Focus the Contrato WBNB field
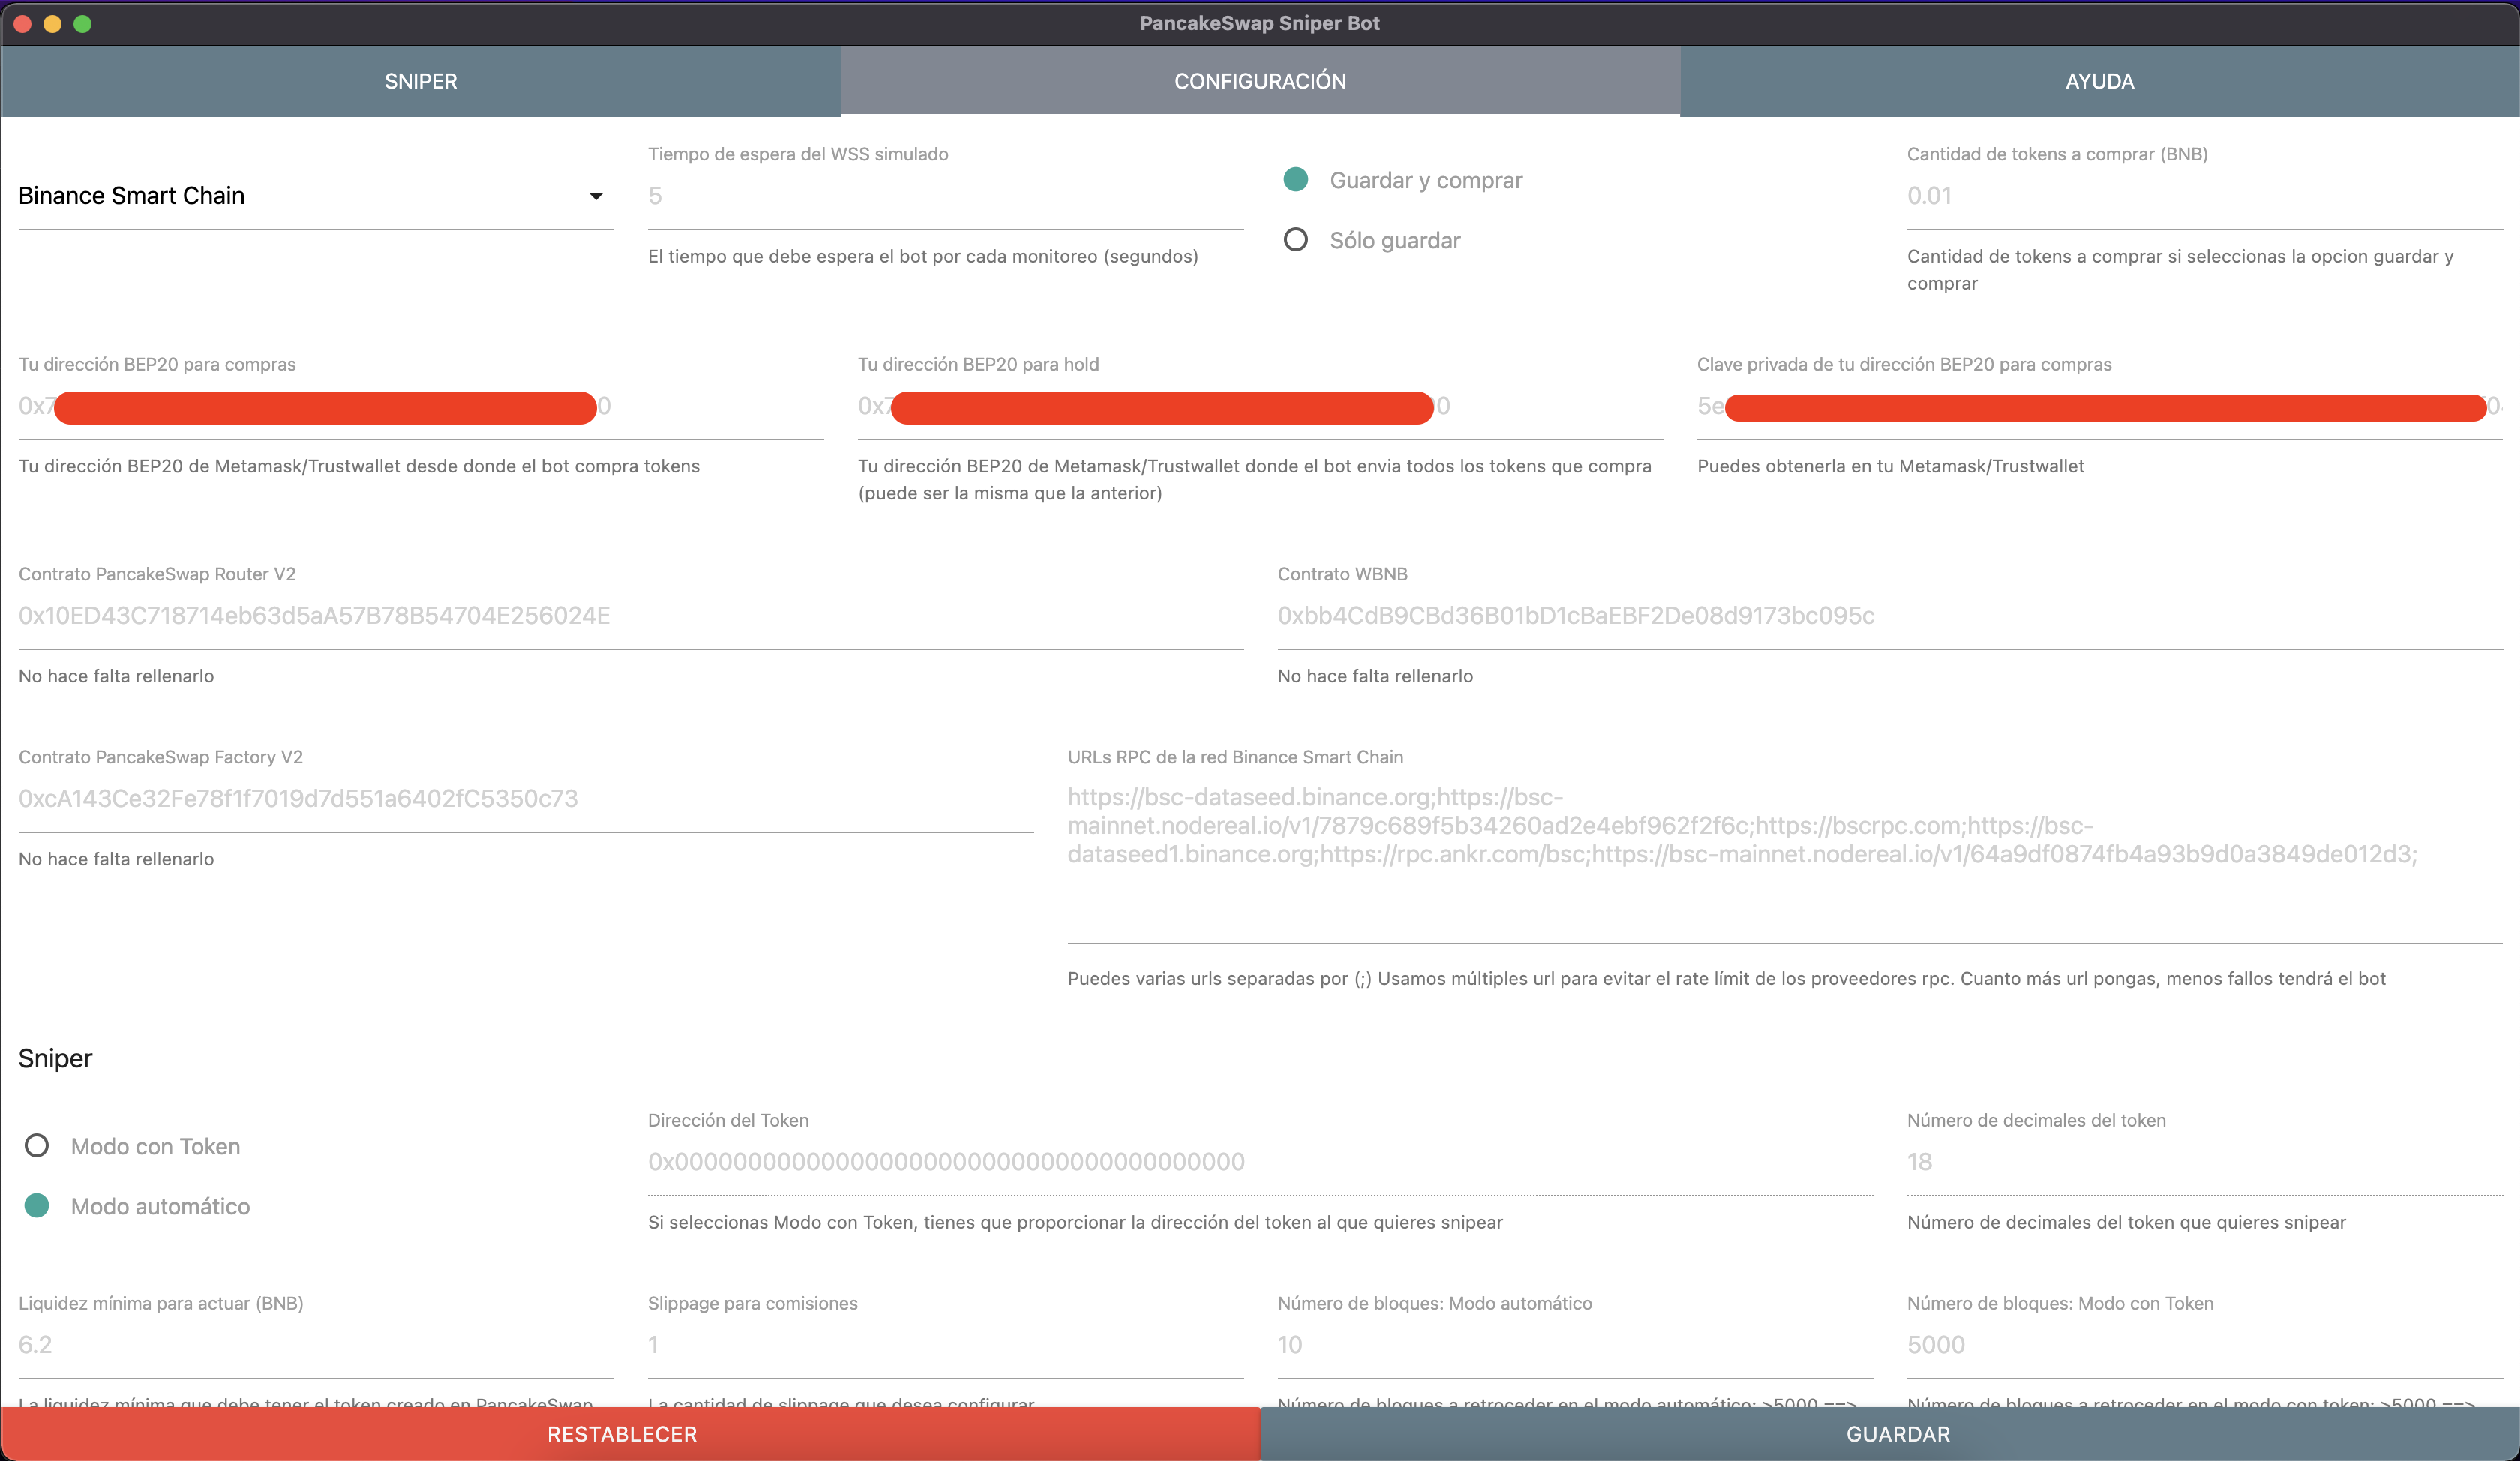The width and height of the screenshot is (2520, 1461). 1890,616
